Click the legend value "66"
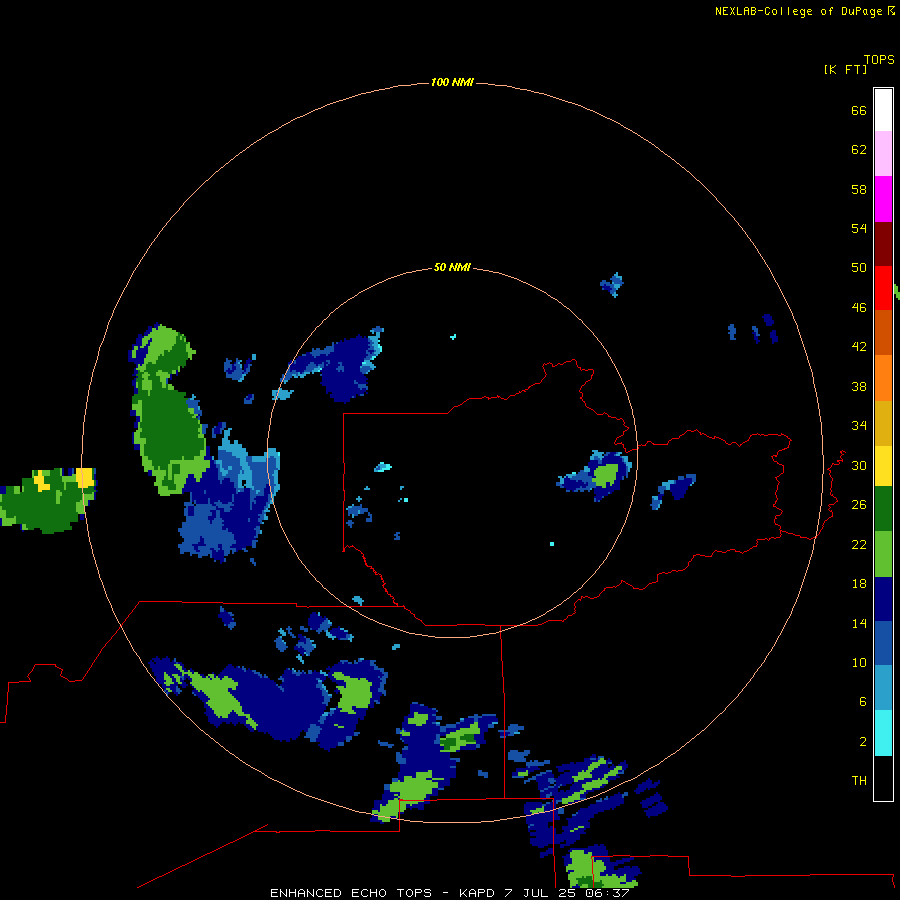The height and width of the screenshot is (900, 900). point(859,111)
